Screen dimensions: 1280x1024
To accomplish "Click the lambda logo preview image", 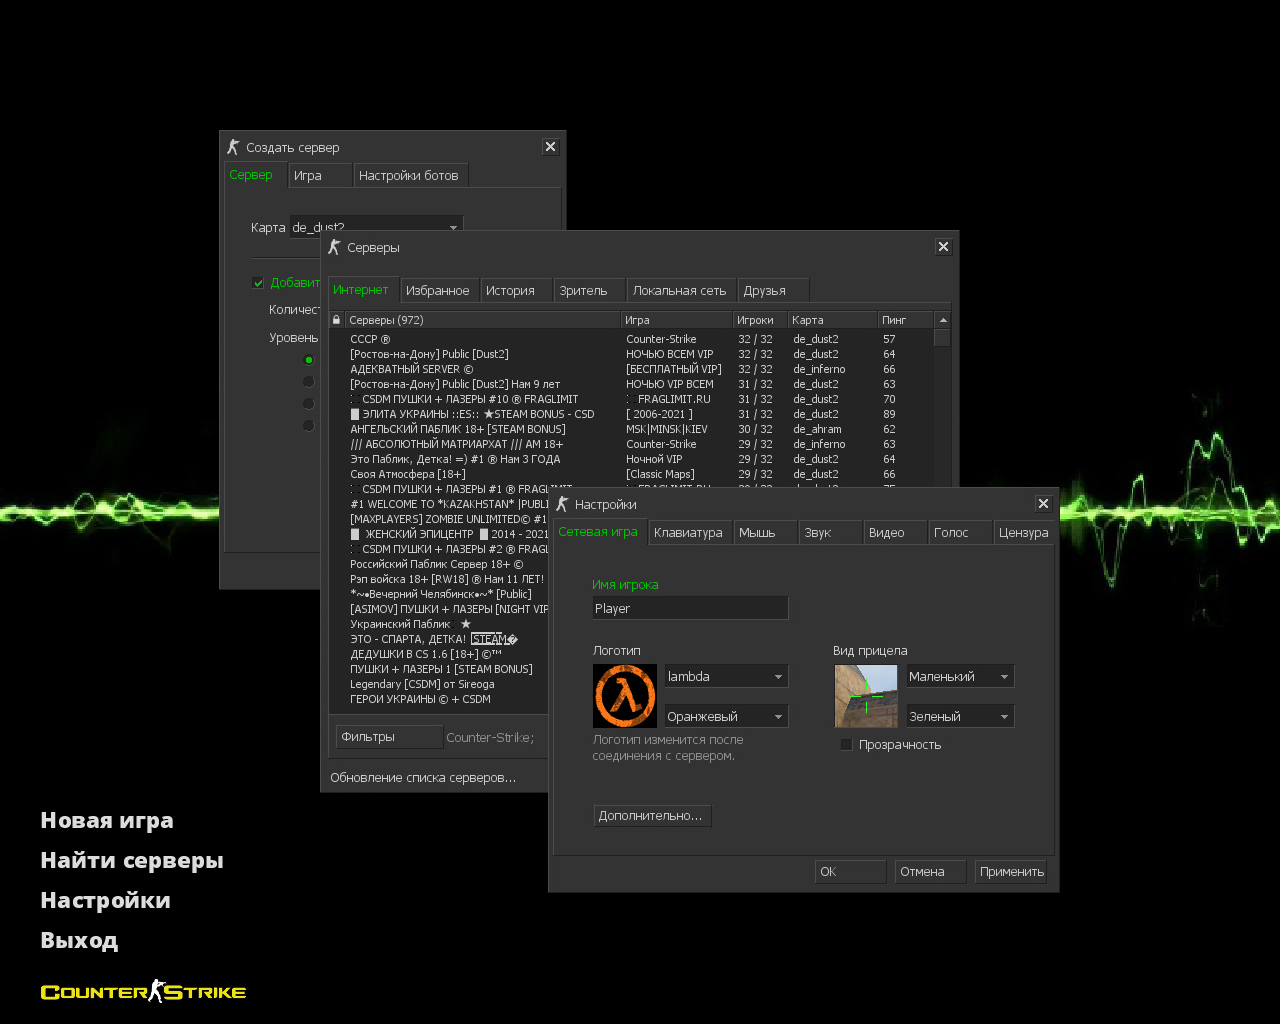I will click(x=625, y=696).
